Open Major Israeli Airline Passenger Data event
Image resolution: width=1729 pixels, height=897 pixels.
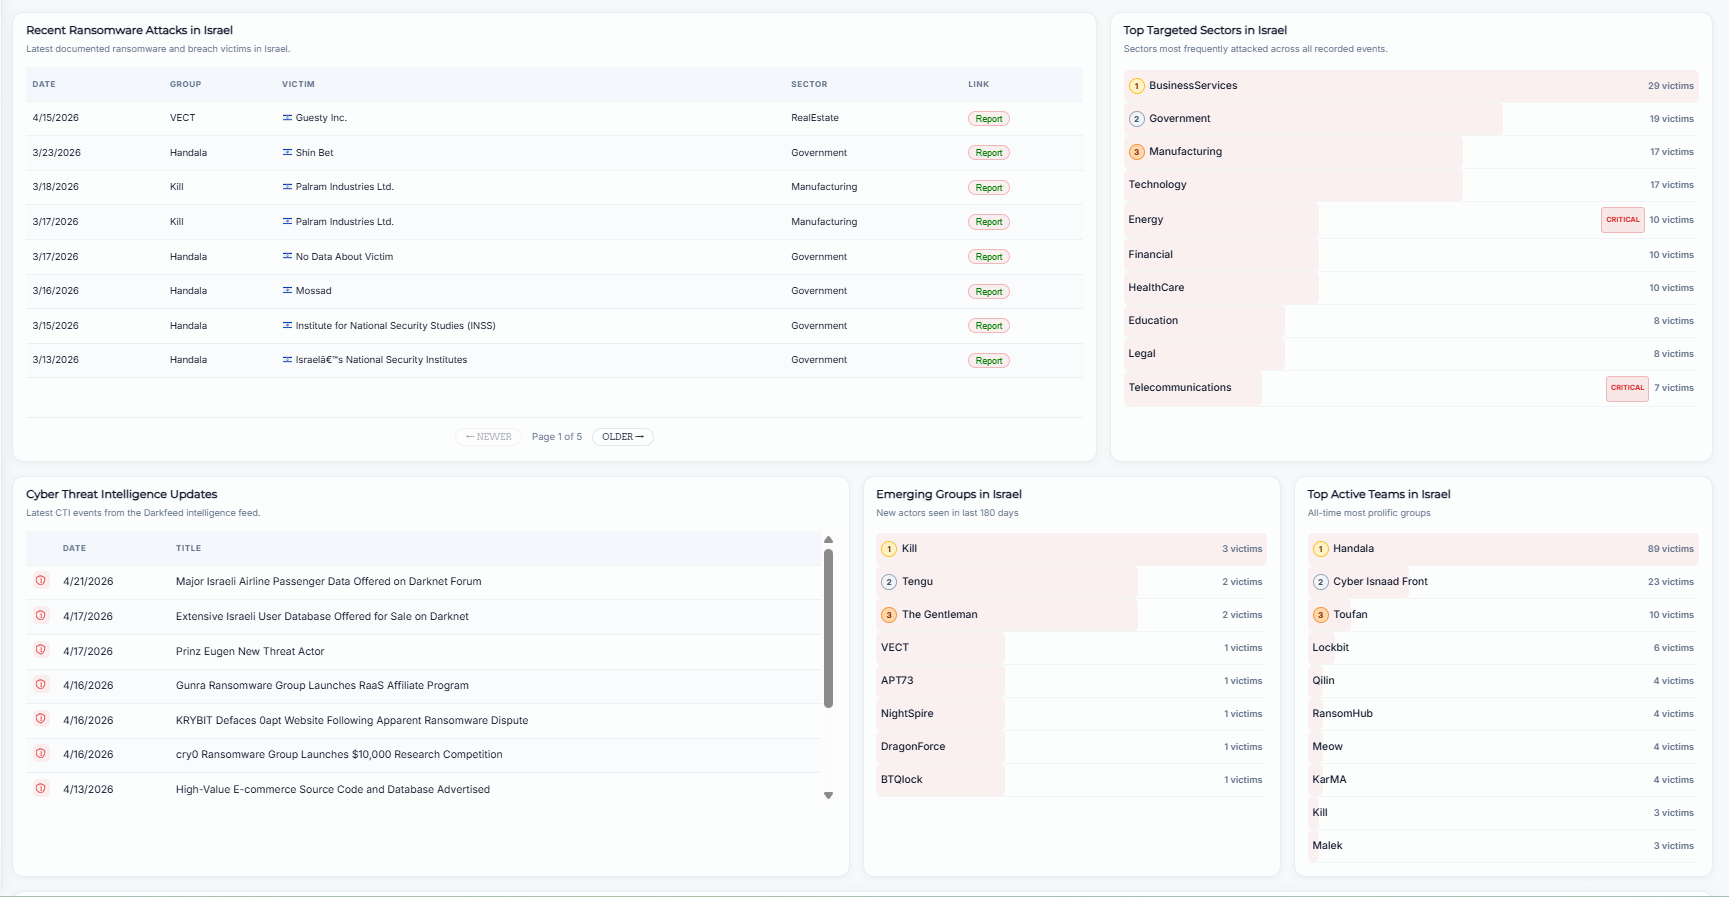tap(329, 581)
